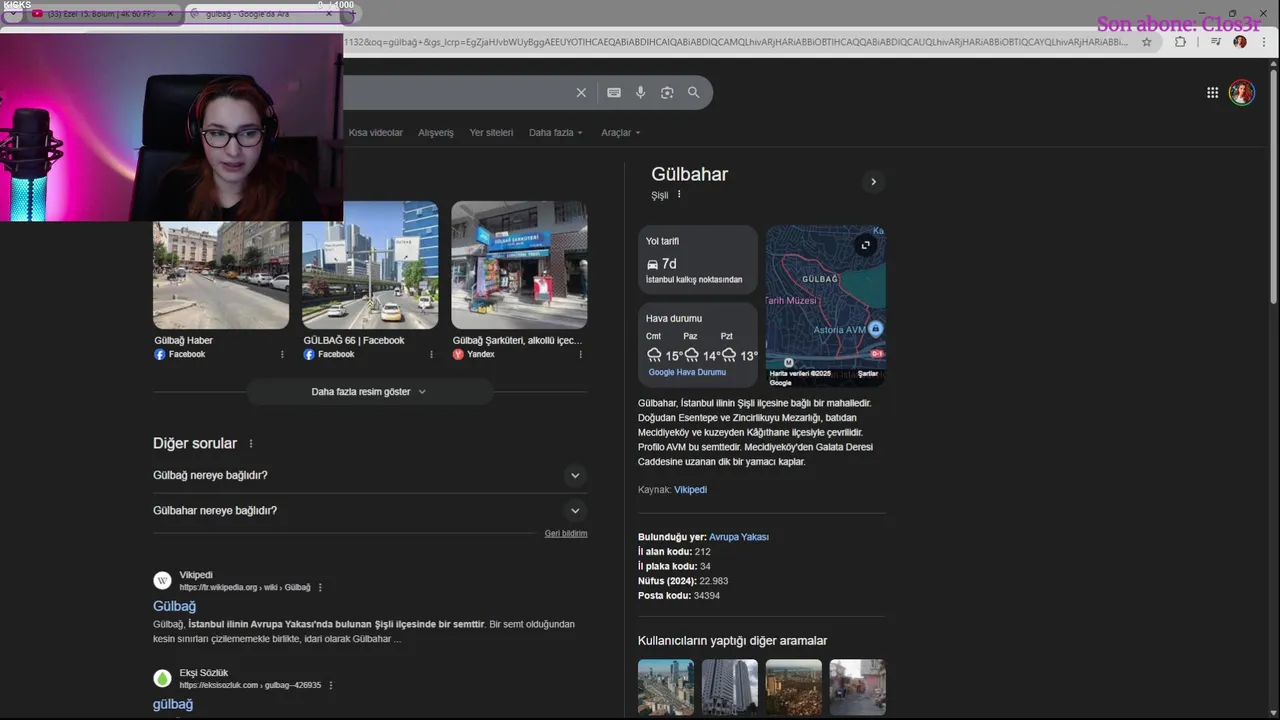Close the Ezel 15. Bölüm tab
Image resolution: width=1280 pixels, height=720 pixels.
(x=170, y=14)
